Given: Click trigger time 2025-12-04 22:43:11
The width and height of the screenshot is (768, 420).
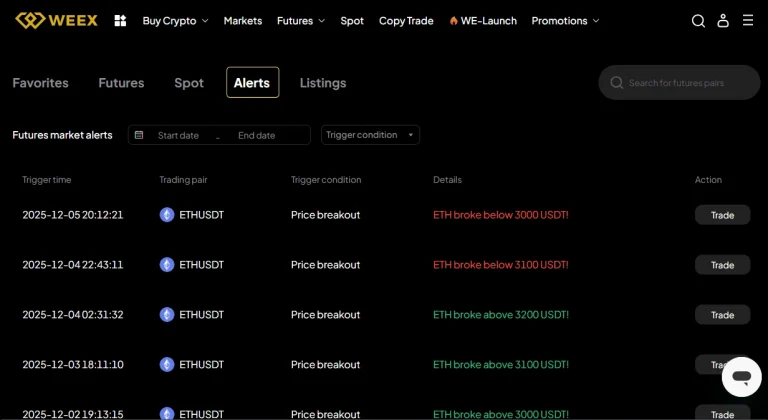Looking at the screenshot, I should tap(72, 265).
